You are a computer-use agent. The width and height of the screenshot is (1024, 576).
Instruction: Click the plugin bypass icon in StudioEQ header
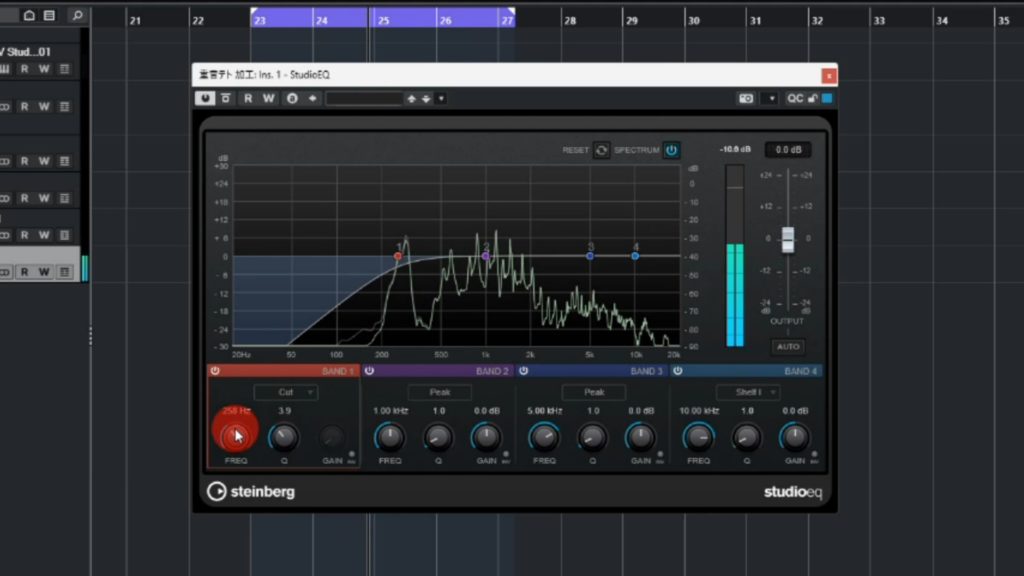click(226, 98)
